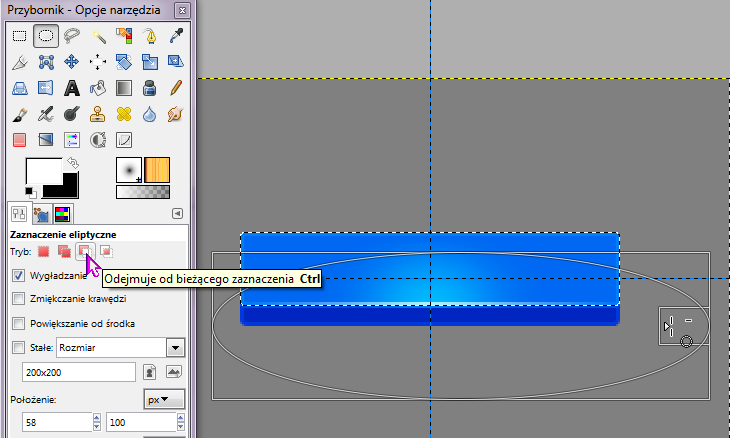The width and height of the screenshot is (730, 438).
Task: Enable Powiększanie od środka option
Action: click(x=18, y=323)
